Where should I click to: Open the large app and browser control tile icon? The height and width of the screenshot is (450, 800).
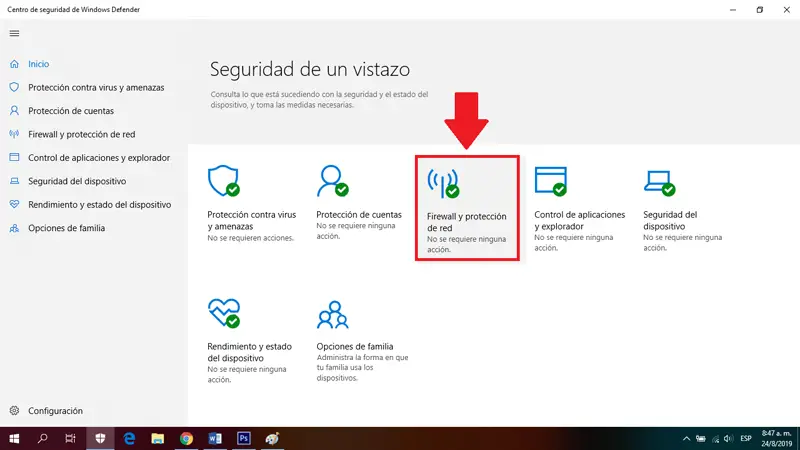[x=551, y=181]
